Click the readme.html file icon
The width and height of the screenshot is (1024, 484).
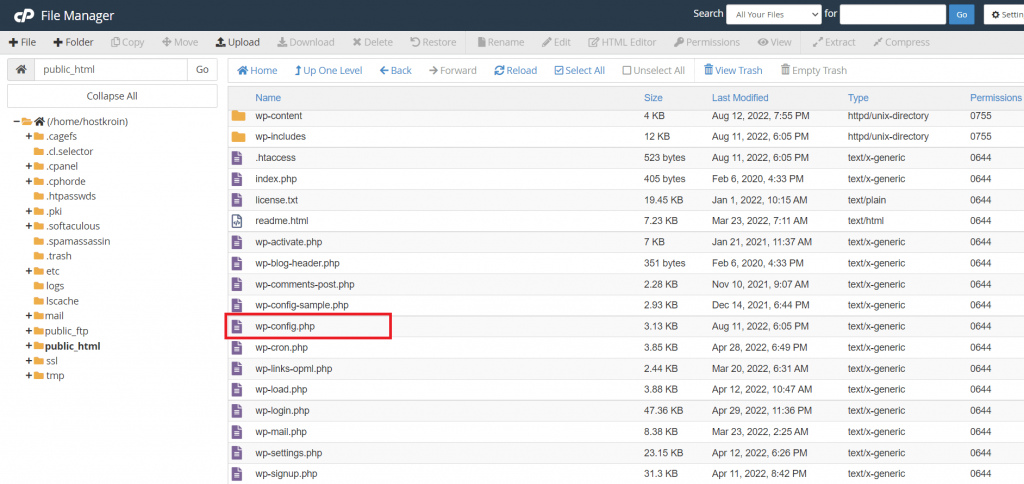pos(237,221)
